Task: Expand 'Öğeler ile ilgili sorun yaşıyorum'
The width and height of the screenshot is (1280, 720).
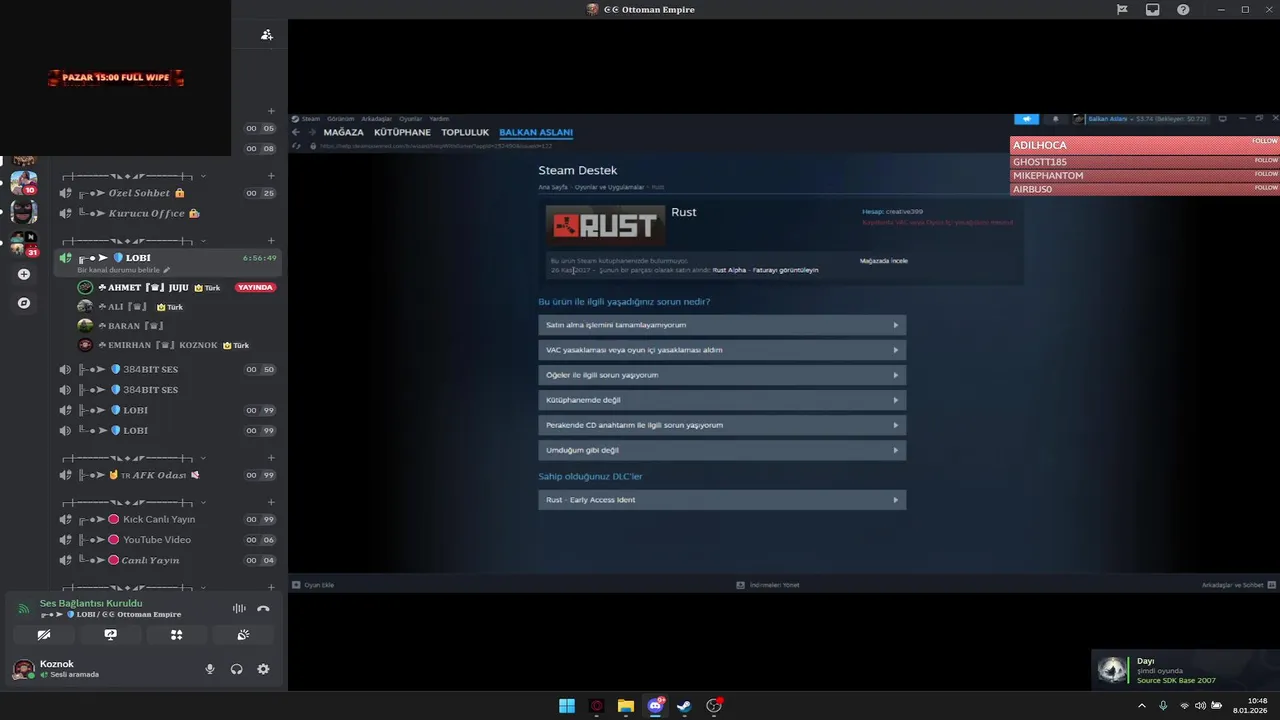Action: [722, 375]
